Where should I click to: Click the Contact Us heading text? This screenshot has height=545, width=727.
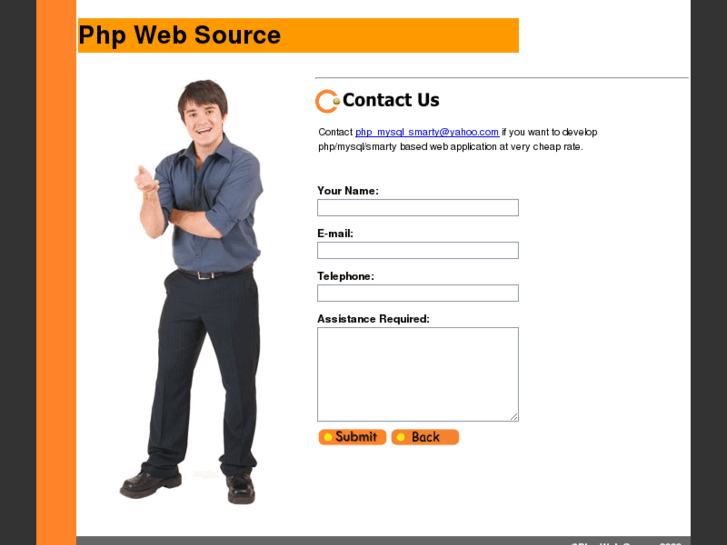click(x=391, y=100)
